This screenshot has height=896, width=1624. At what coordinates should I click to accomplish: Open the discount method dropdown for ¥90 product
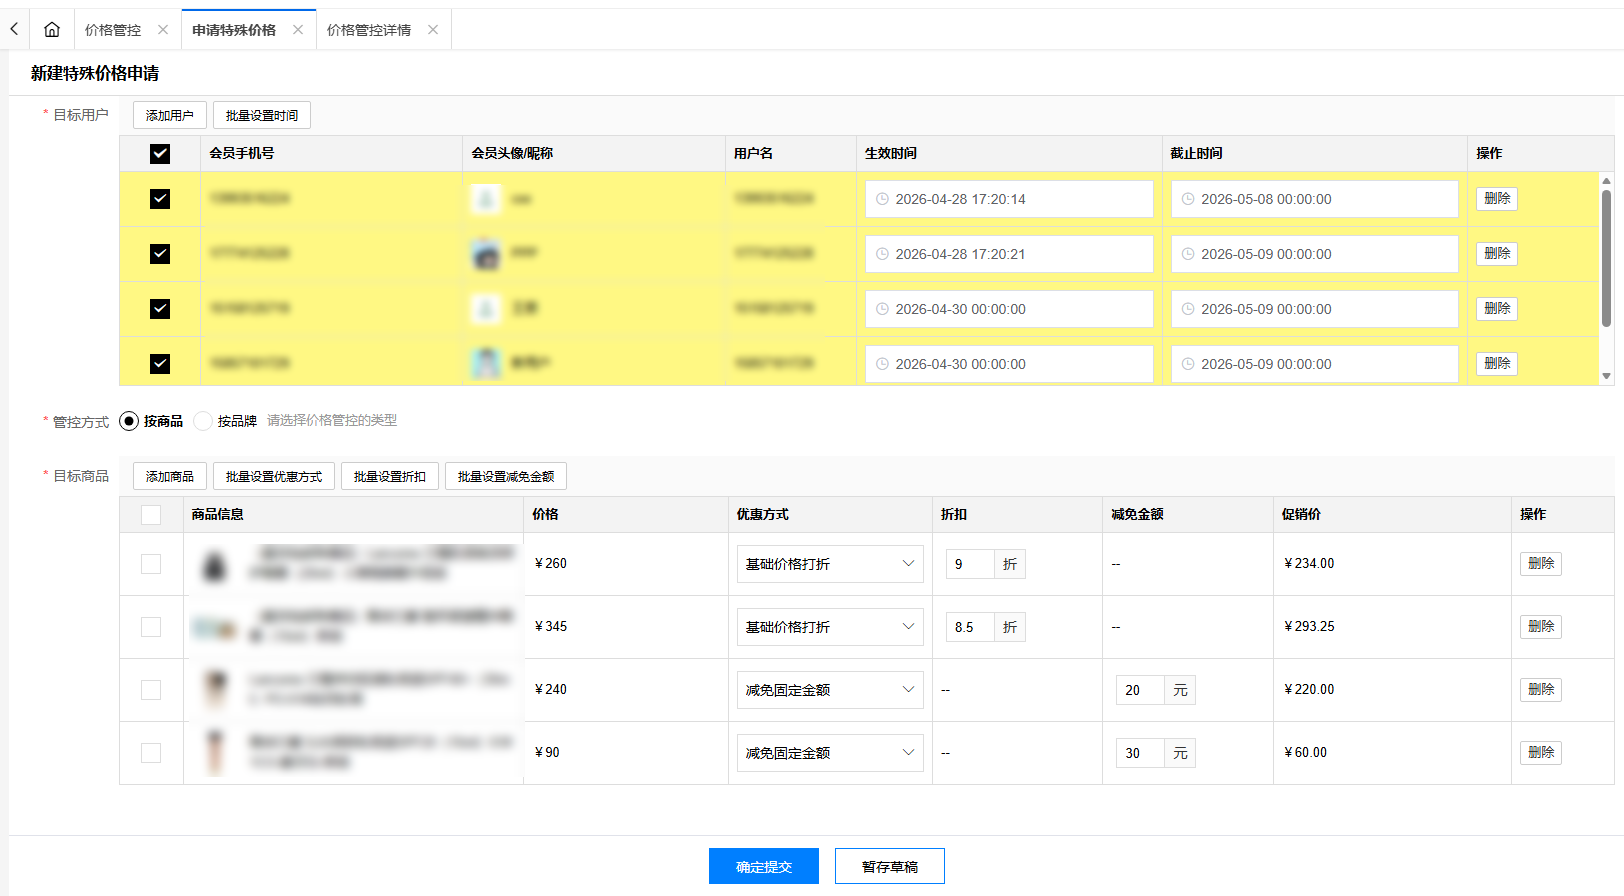[829, 753]
